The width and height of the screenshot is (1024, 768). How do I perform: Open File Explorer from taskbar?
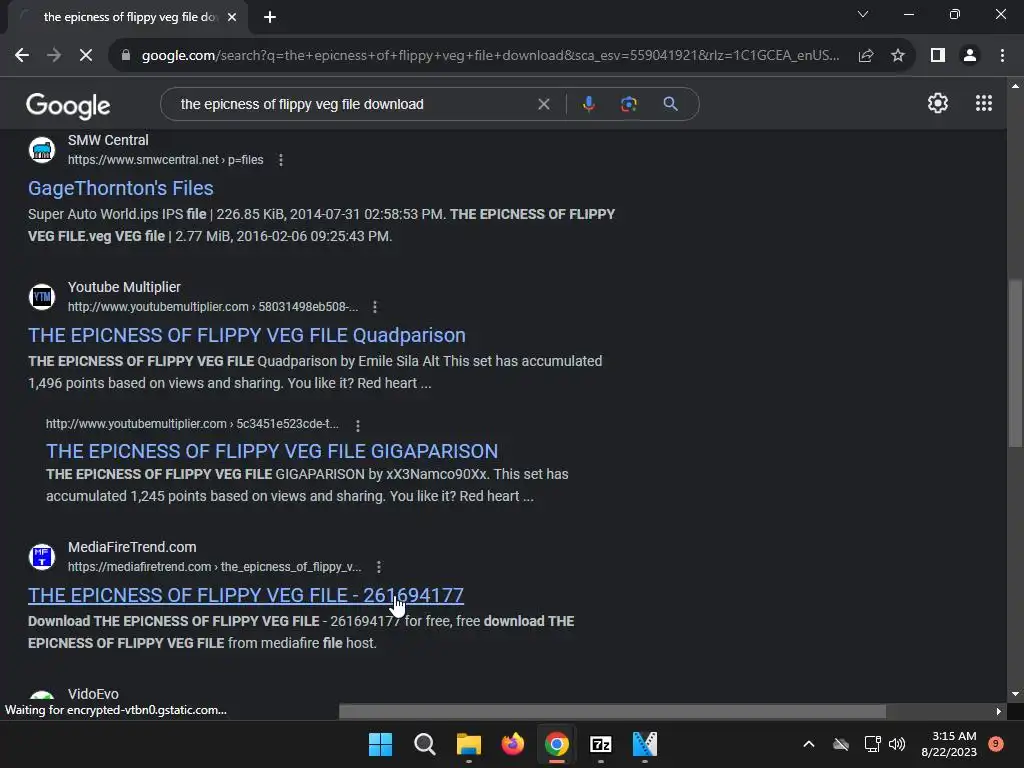(469, 744)
